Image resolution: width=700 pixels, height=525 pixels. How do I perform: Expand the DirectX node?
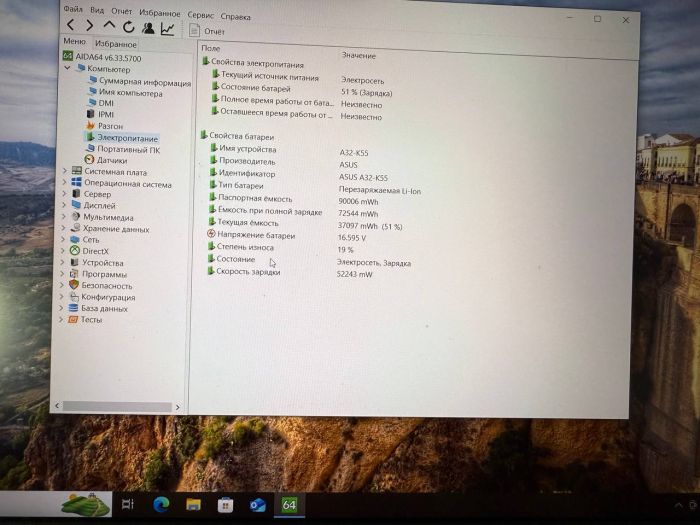pos(62,251)
